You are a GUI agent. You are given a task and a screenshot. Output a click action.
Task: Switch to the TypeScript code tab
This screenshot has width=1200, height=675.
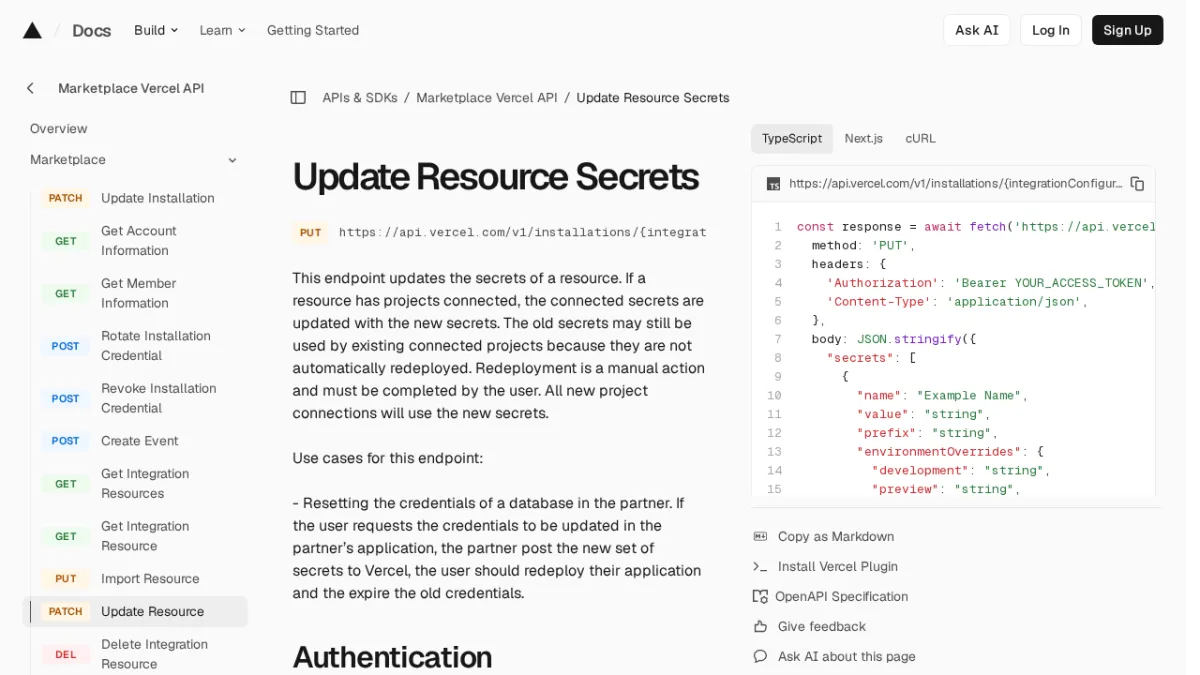792,139
